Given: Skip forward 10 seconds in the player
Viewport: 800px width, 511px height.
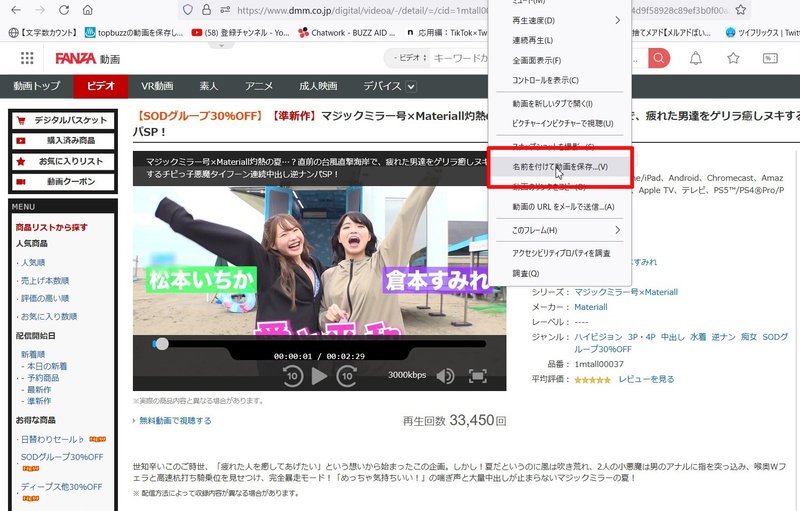Looking at the screenshot, I should [x=346, y=376].
